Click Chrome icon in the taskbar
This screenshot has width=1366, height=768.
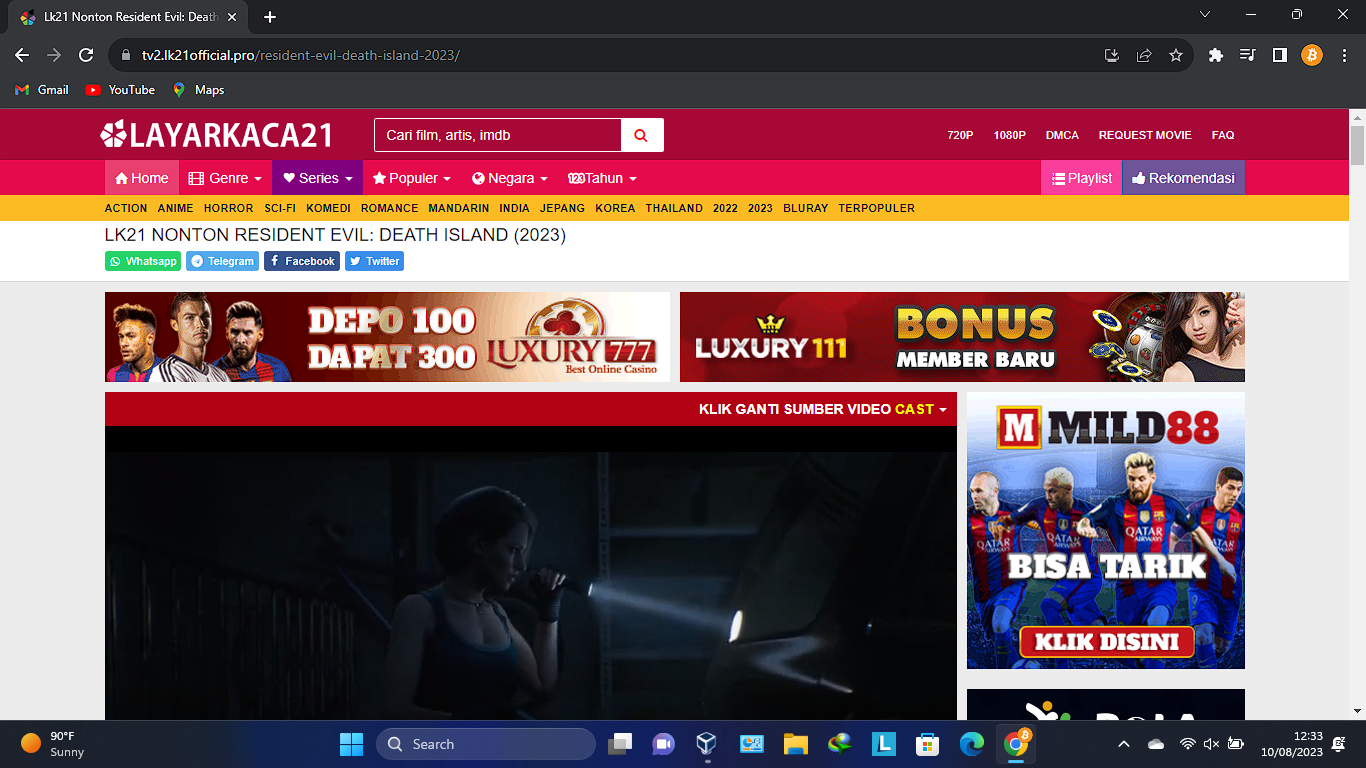[1016, 743]
